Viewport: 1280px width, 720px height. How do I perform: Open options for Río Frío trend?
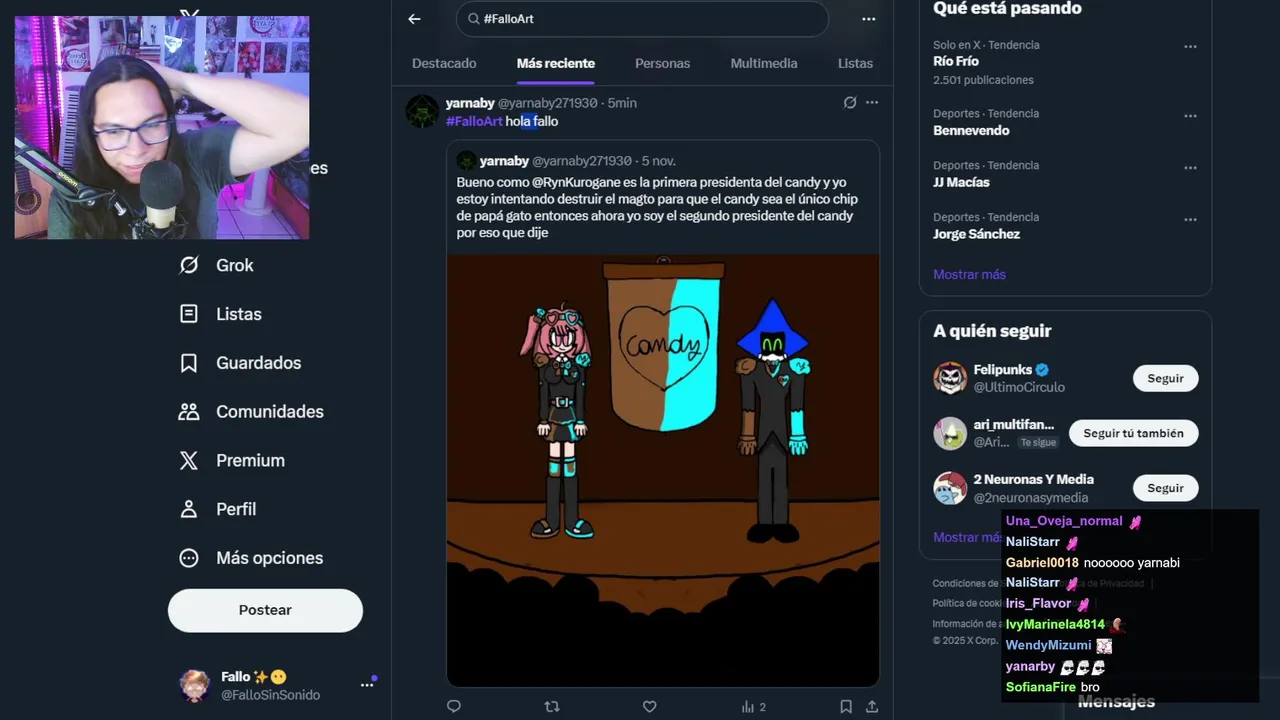1190,46
